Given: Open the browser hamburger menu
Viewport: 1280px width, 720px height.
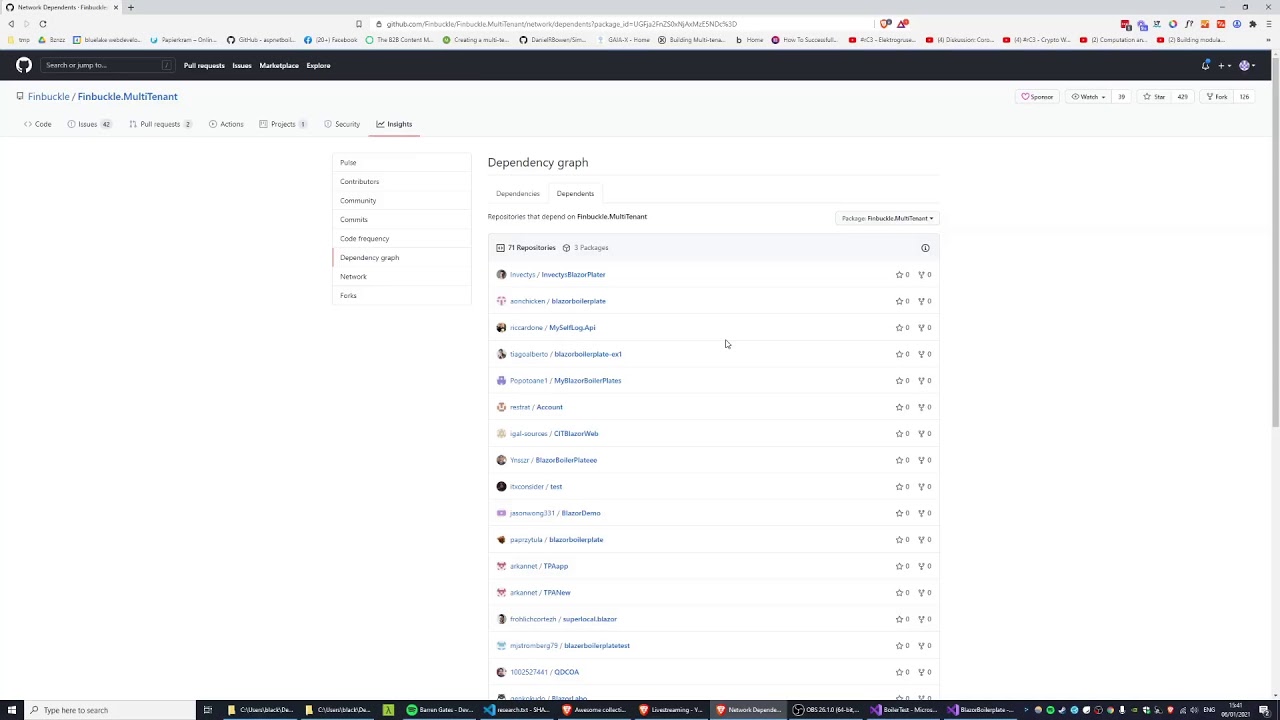Looking at the screenshot, I should pos(1268,24).
